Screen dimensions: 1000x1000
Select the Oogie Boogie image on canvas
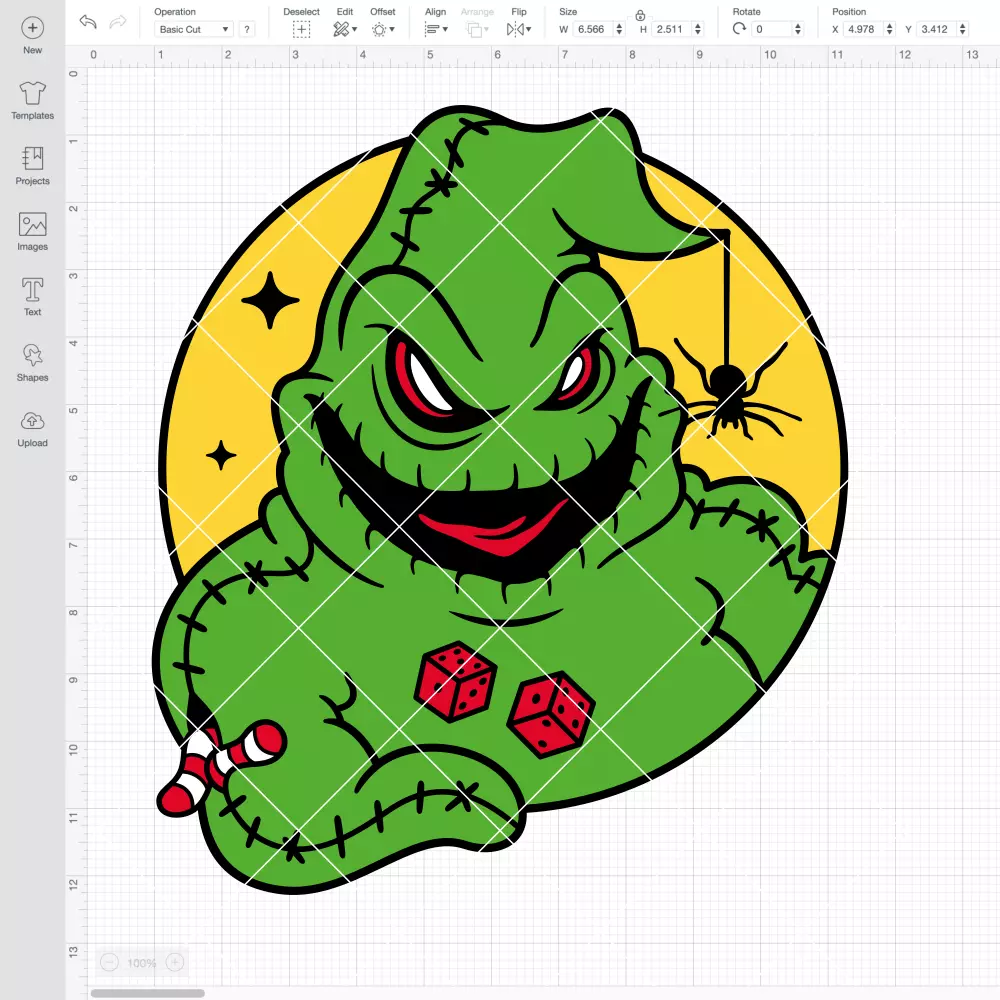[x=500, y=500]
